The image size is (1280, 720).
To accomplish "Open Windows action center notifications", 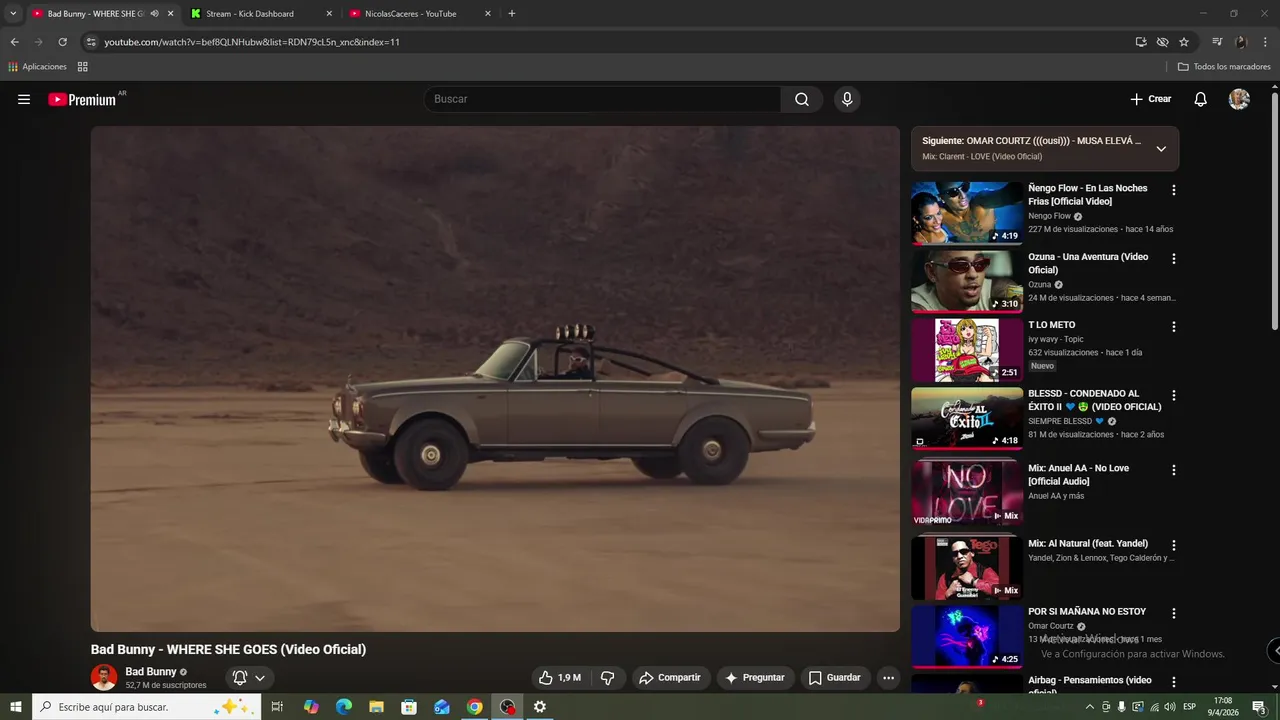I will (x=1259, y=707).
